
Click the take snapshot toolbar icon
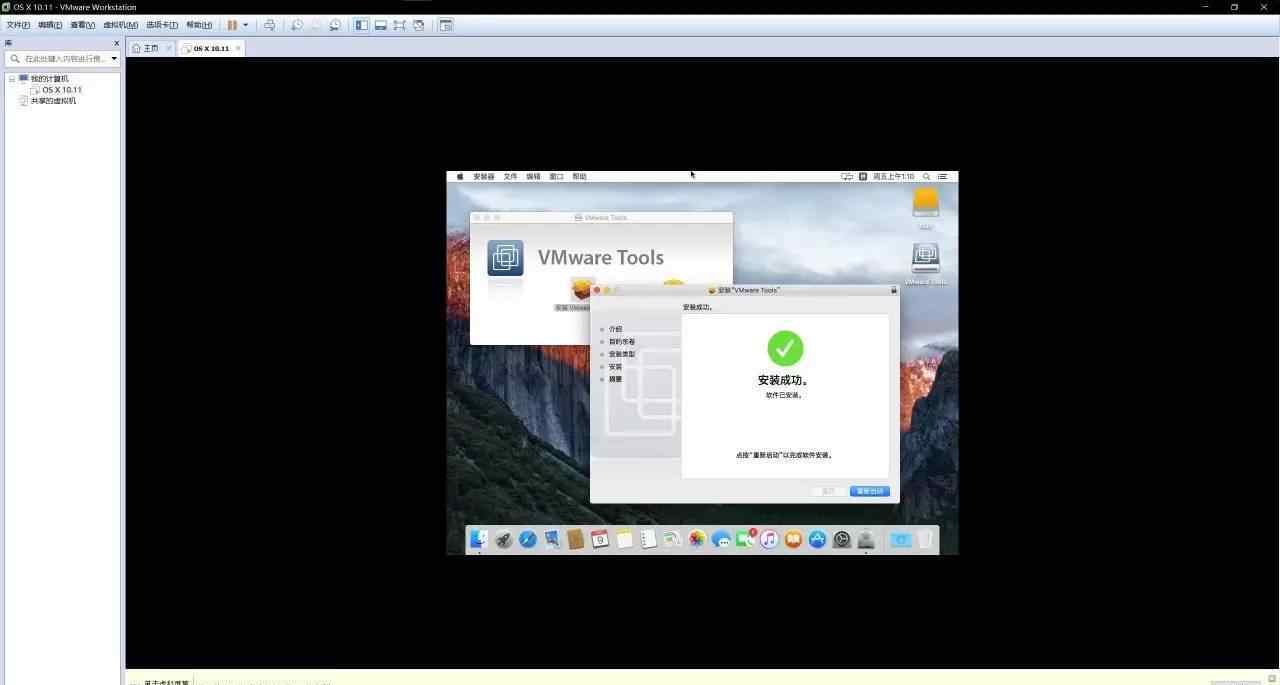297,25
